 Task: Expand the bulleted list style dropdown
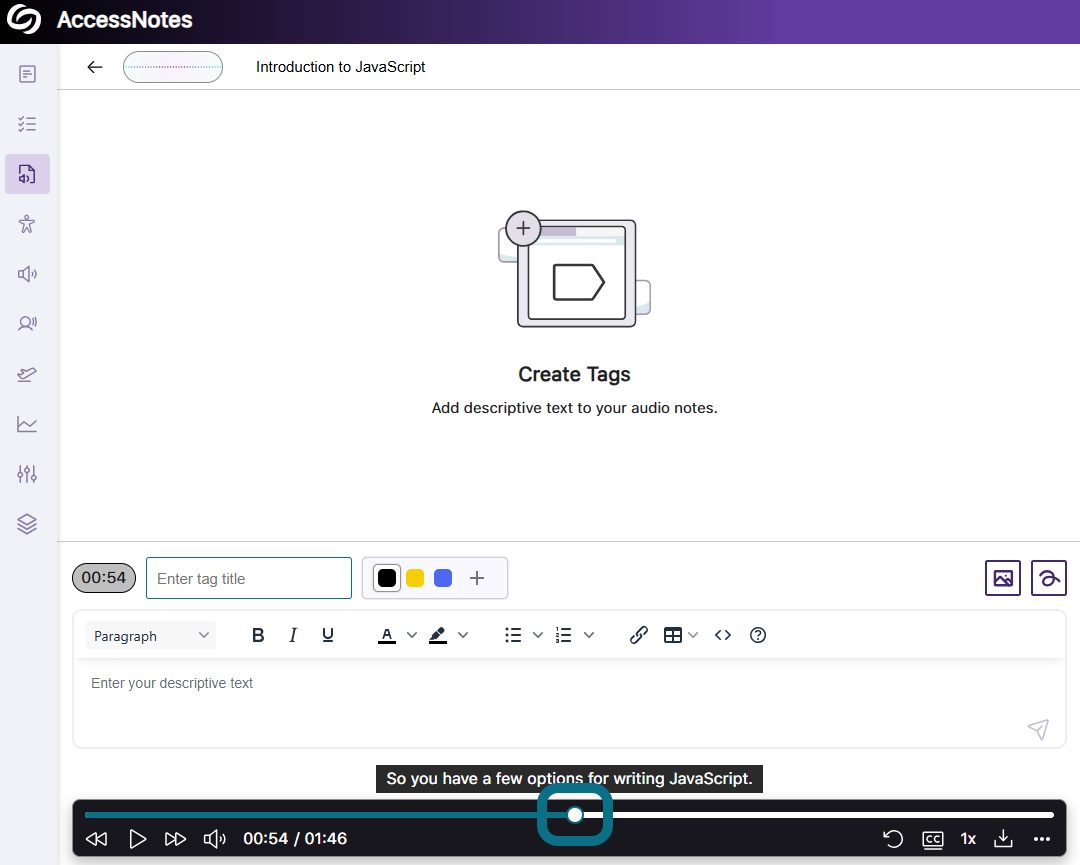click(538, 635)
